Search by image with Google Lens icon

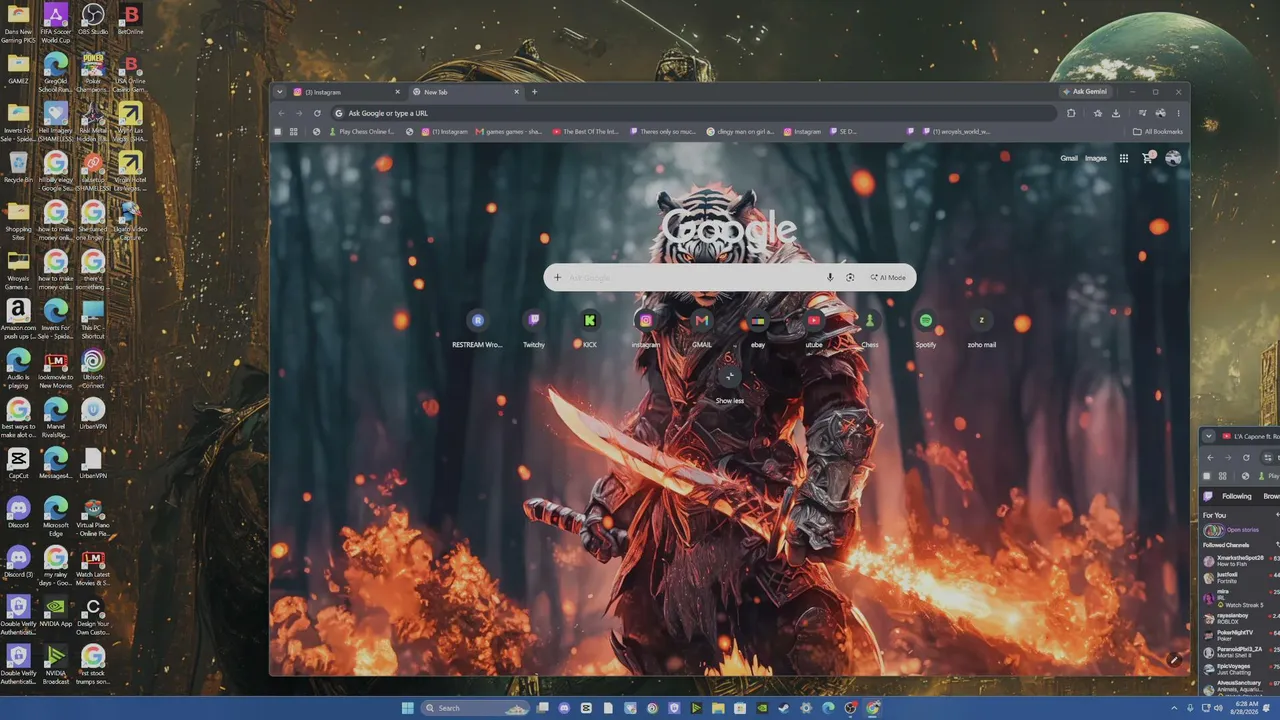point(850,277)
